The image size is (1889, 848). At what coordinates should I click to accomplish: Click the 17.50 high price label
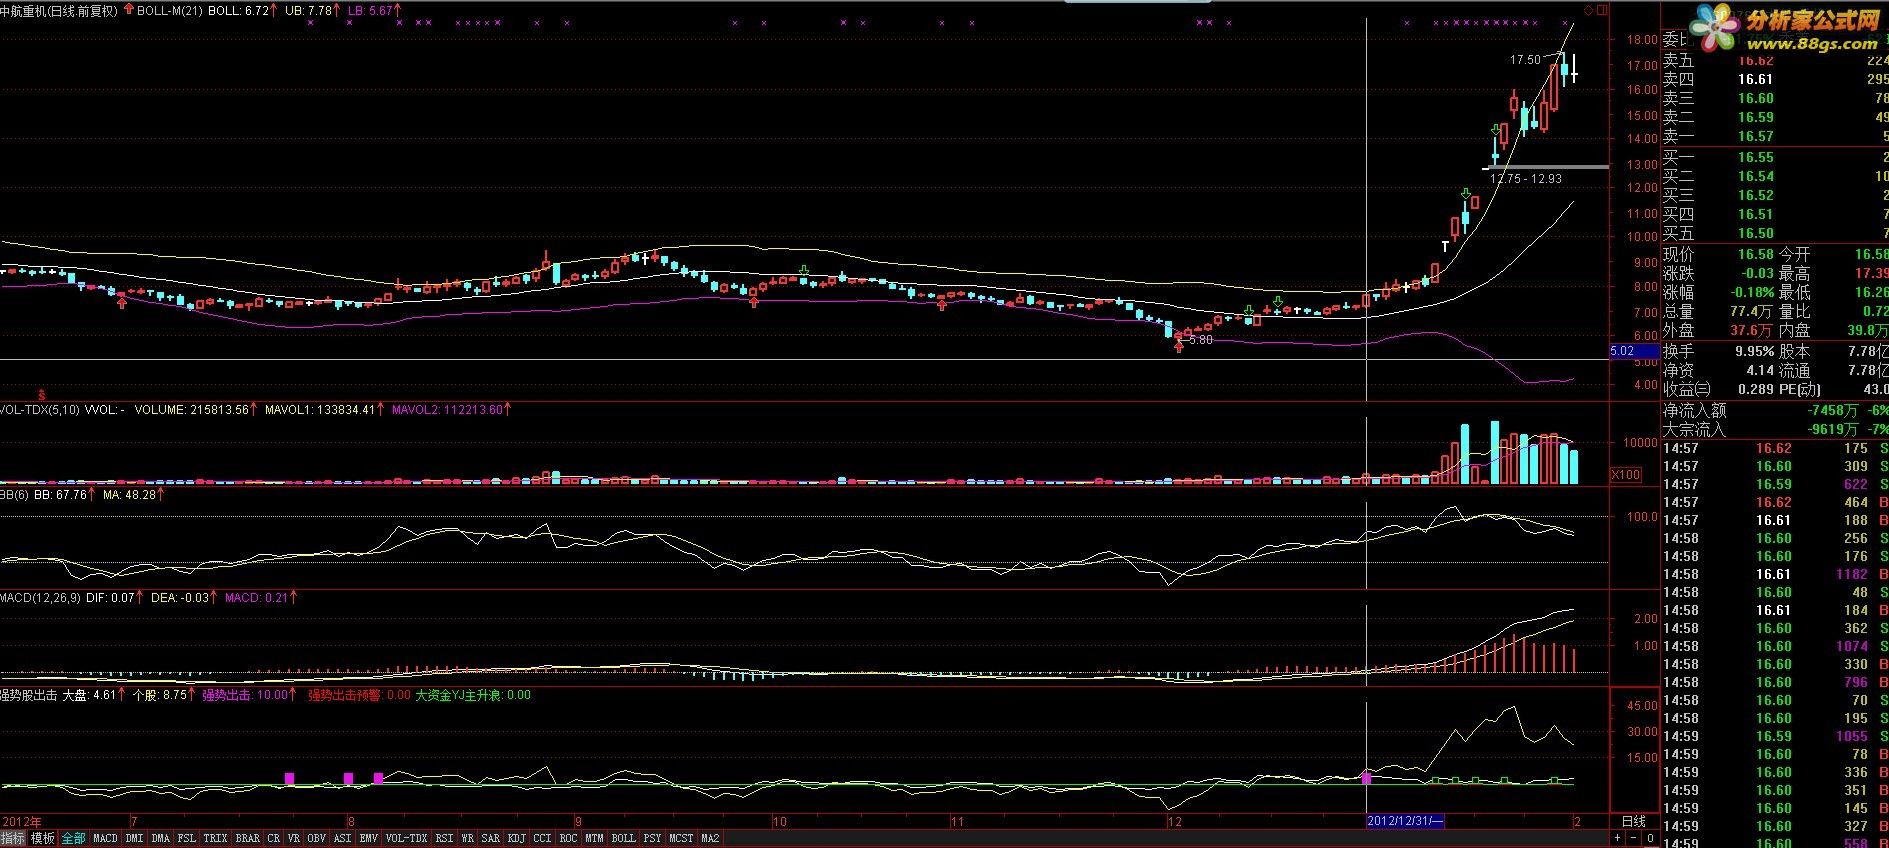point(1525,60)
